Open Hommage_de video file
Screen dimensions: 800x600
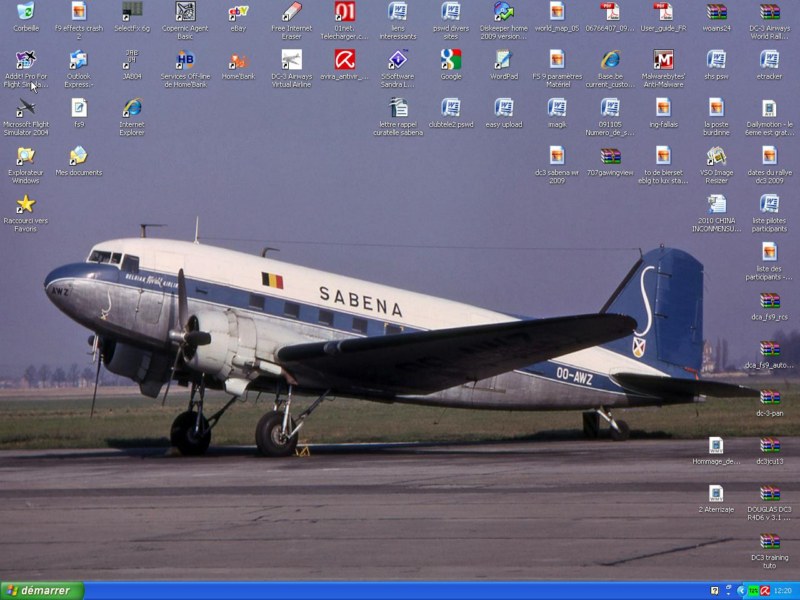click(716, 445)
